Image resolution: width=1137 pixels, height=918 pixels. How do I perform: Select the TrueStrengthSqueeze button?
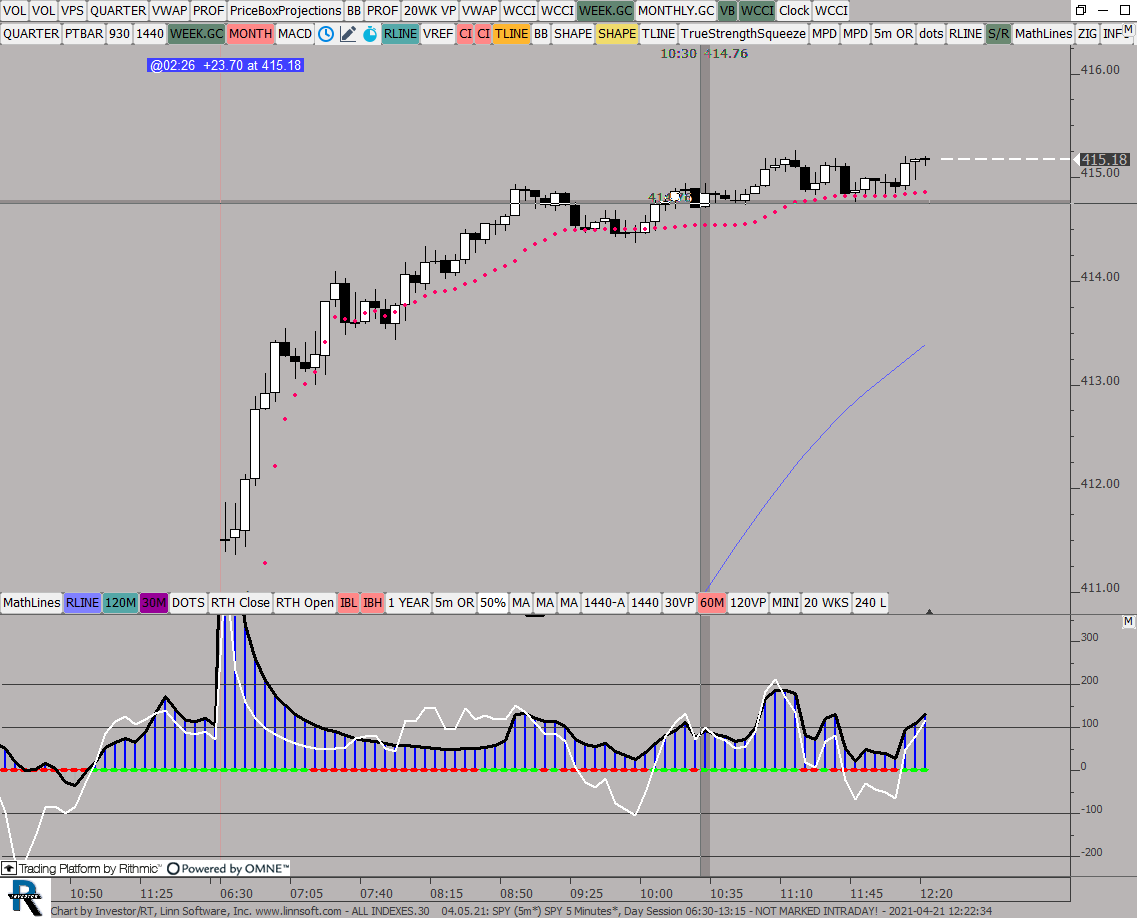pos(743,34)
